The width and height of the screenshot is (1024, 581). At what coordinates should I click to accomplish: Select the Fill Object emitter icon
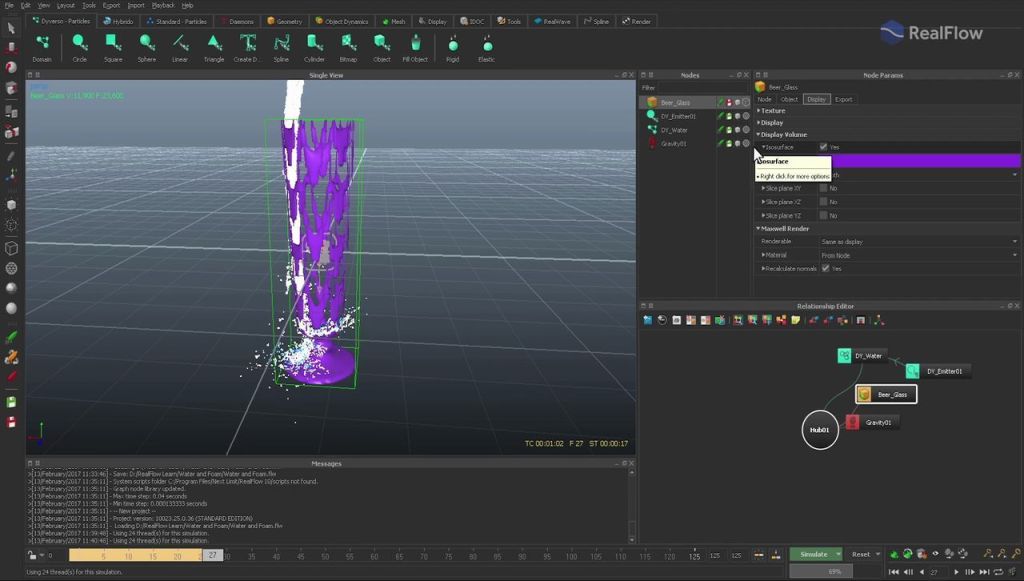[x=415, y=43]
